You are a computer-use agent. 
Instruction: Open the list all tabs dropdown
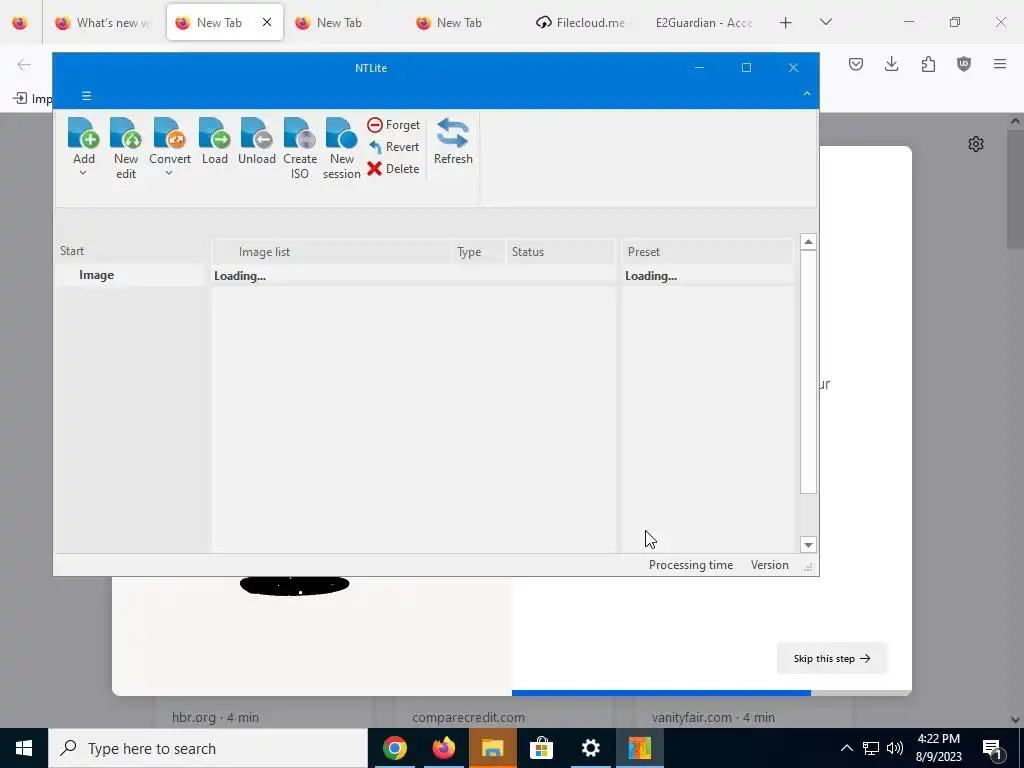(826, 22)
